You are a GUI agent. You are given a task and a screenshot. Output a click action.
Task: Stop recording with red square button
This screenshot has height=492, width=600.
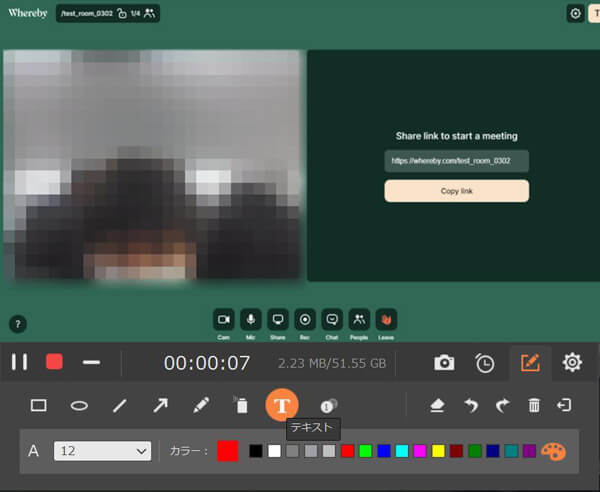pos(54,362)
